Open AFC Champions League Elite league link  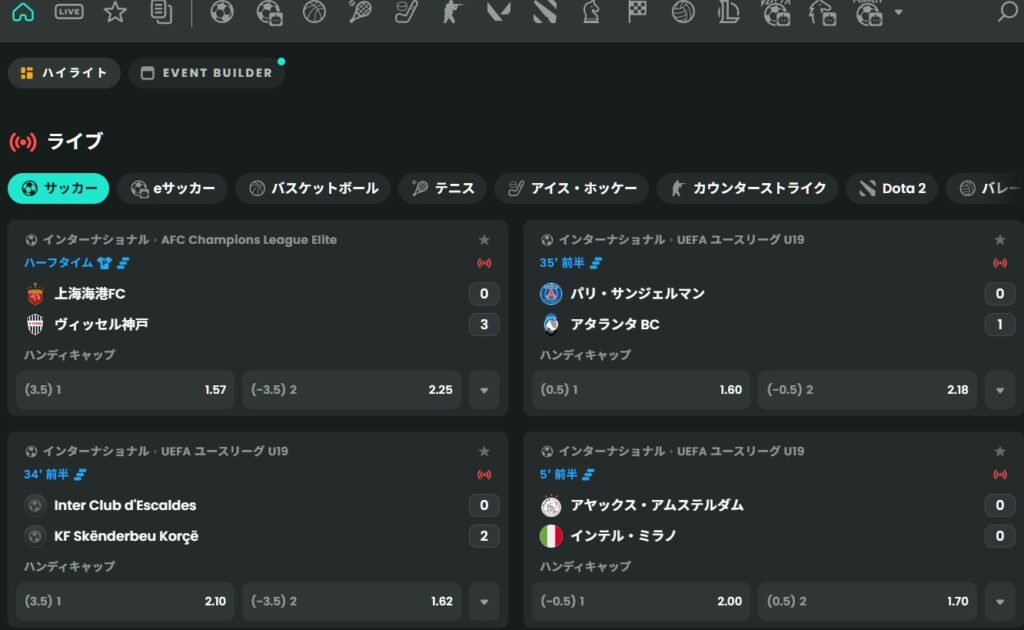[x=249, y=240]
